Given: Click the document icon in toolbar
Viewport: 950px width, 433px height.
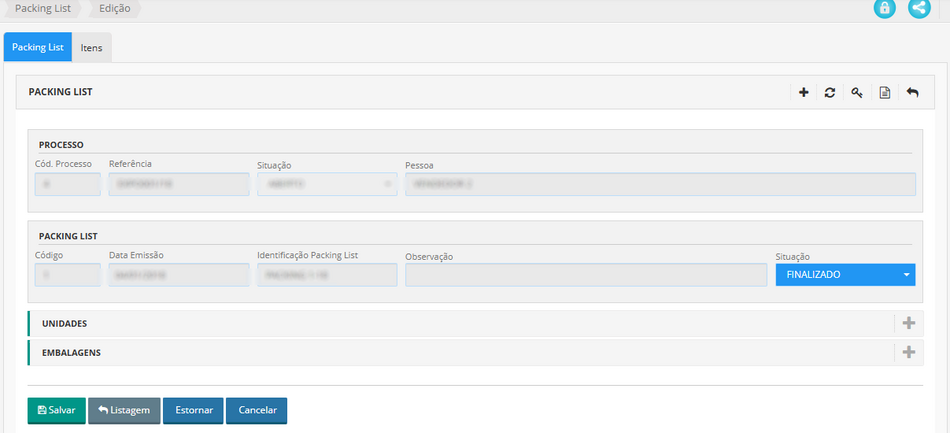Looking at the screenshot, I should coord(884,93).
